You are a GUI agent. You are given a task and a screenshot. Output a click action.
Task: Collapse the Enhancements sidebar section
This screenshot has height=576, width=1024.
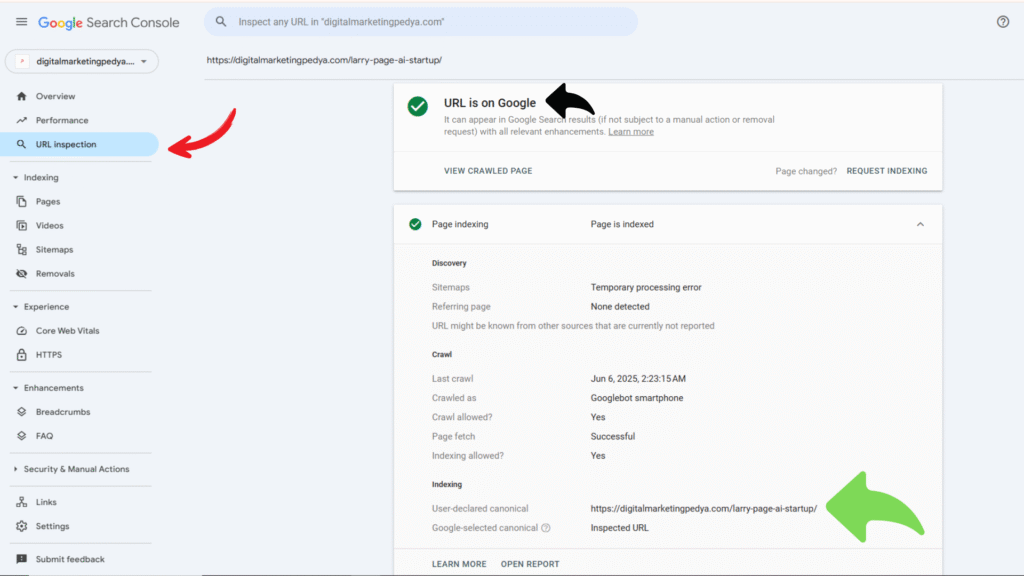pos(16,387)
